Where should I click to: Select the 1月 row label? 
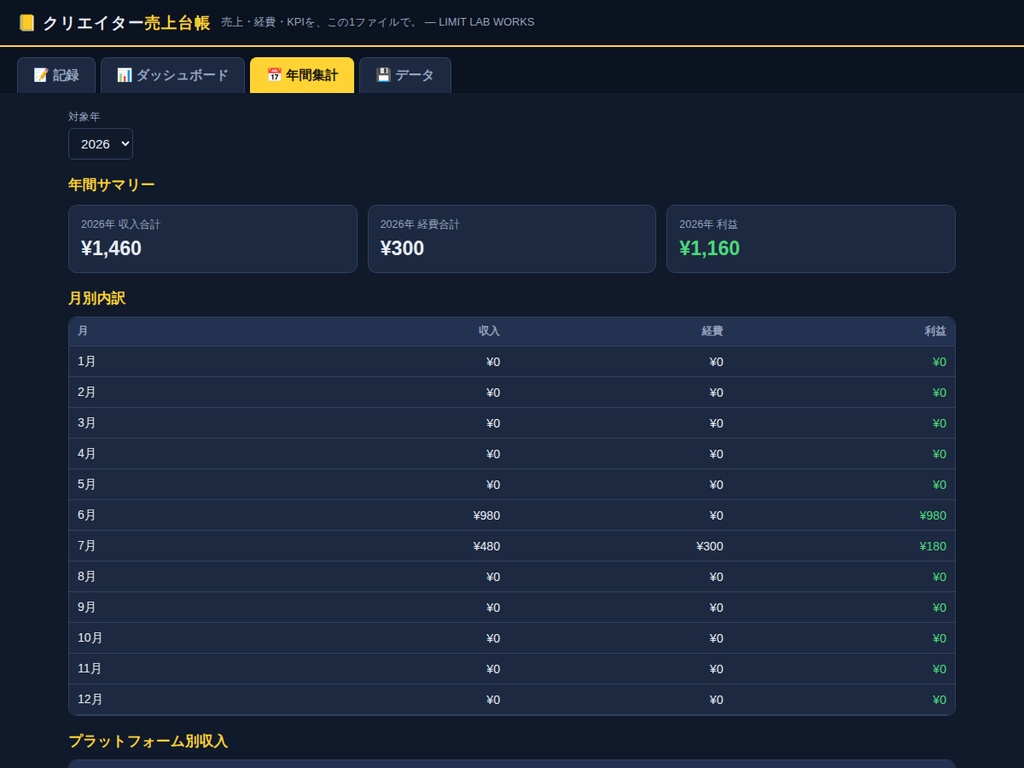point(86,362)
